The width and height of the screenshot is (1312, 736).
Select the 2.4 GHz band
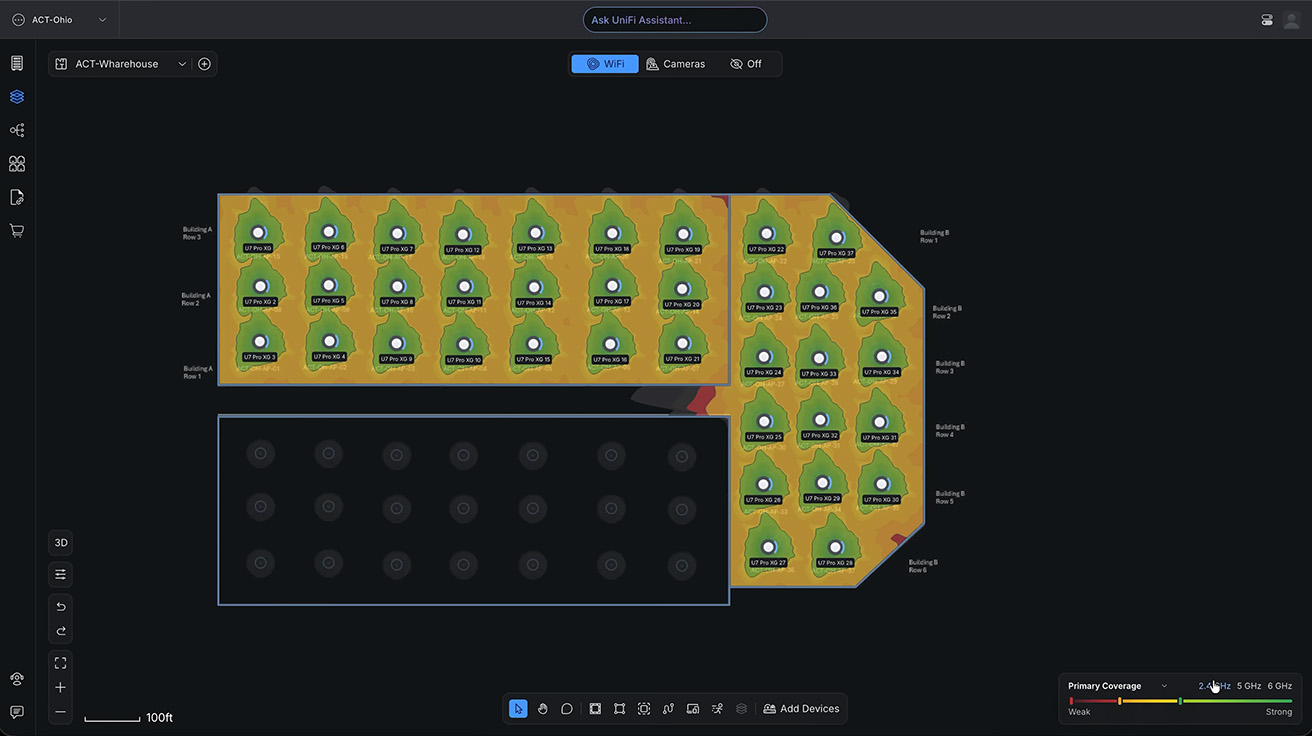click(x=1215, y=686)
